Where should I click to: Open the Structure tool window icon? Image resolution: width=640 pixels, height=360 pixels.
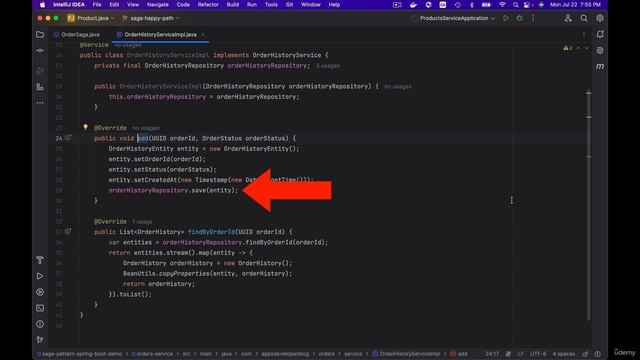(x=40, y=87)
